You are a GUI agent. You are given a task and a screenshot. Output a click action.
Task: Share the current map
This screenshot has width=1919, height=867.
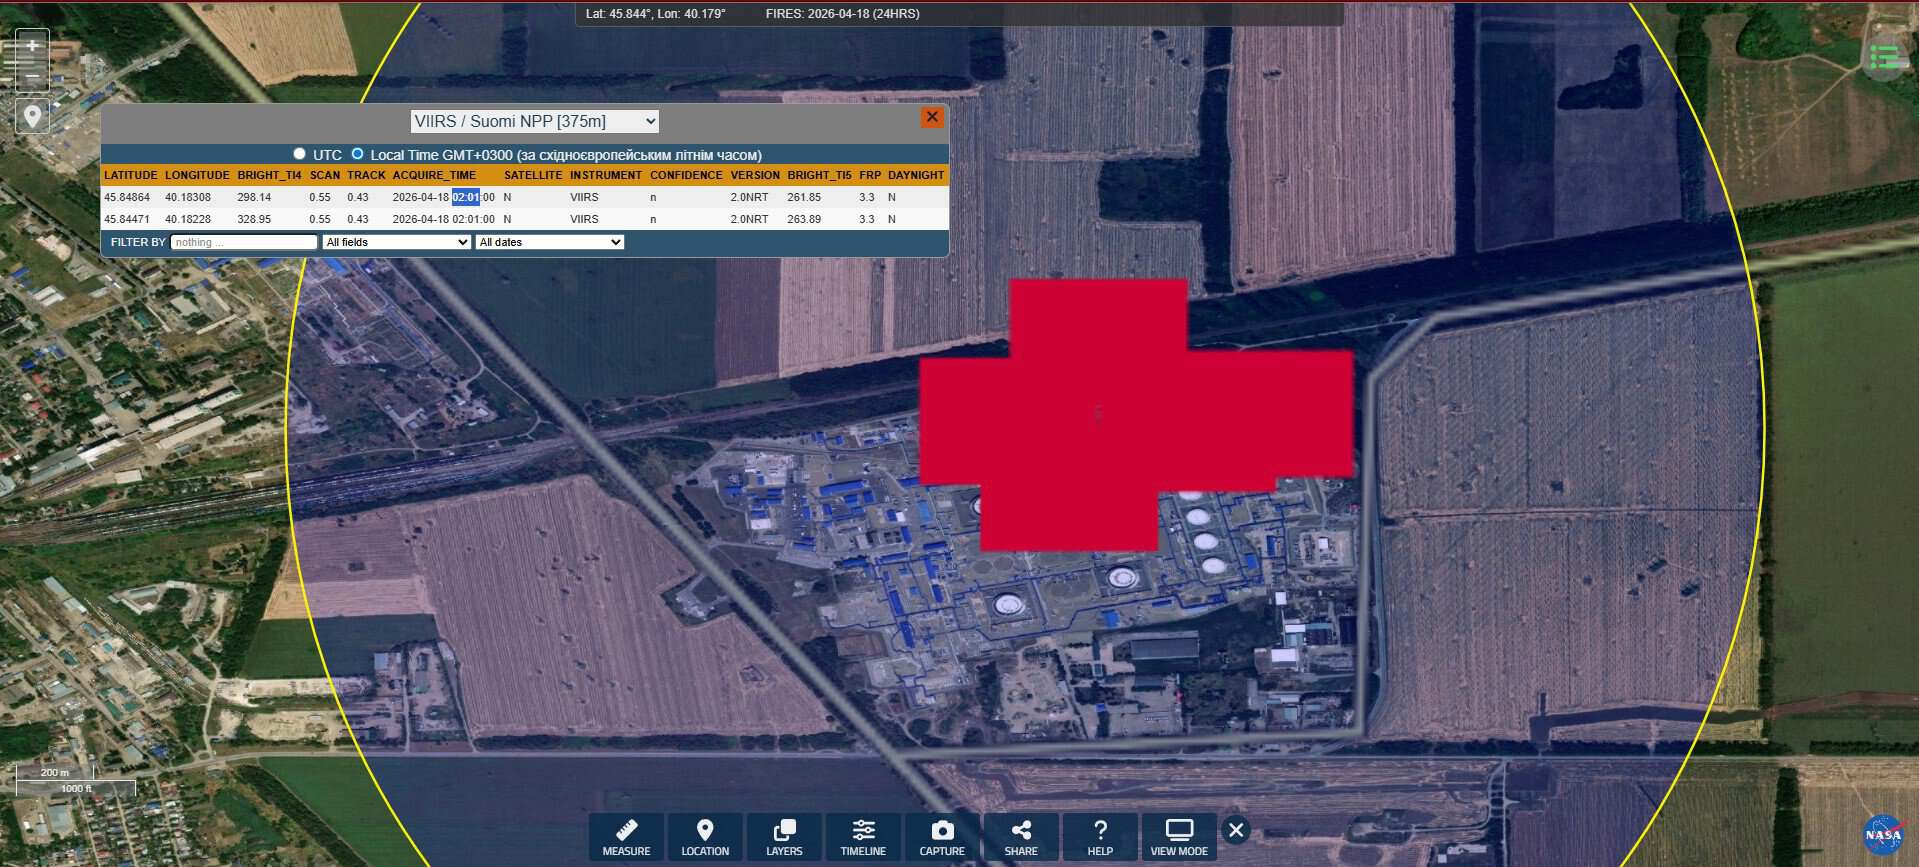[x=1021, y=838]
